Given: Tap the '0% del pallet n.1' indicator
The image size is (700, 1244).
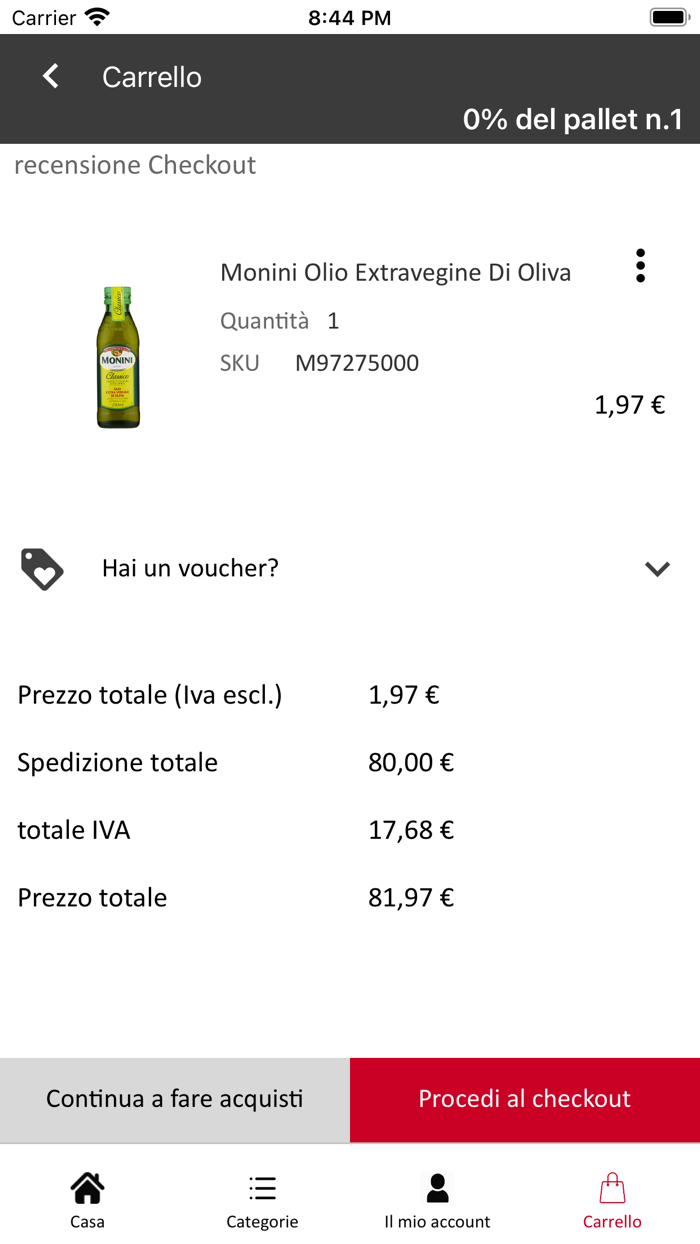Looking at the screenshot, I should click(x=572, y=120).
